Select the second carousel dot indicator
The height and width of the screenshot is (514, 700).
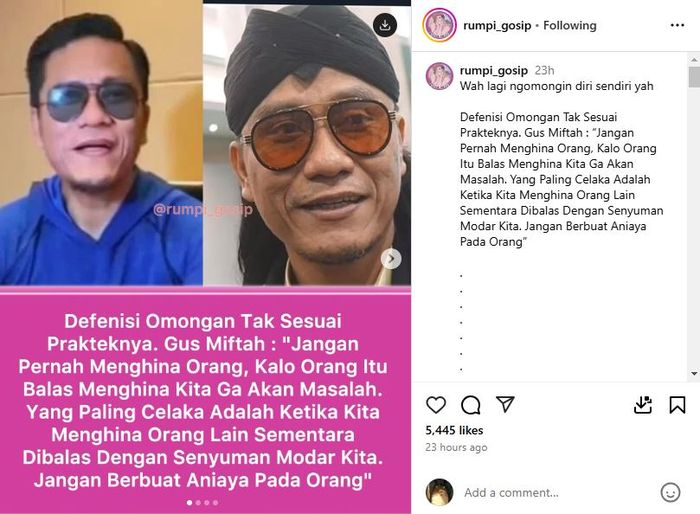click(198, 503)
